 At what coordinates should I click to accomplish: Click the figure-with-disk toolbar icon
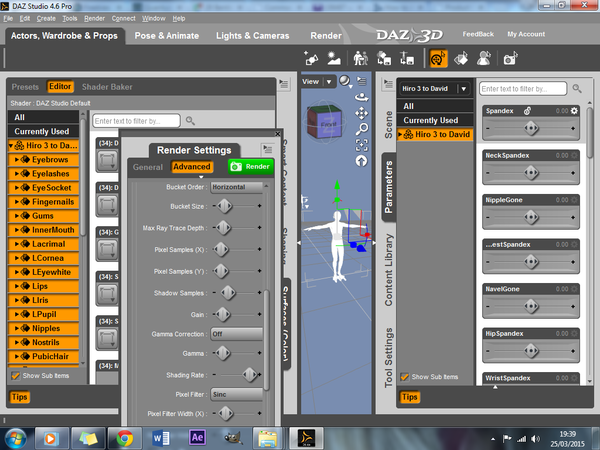coord(407,59)
